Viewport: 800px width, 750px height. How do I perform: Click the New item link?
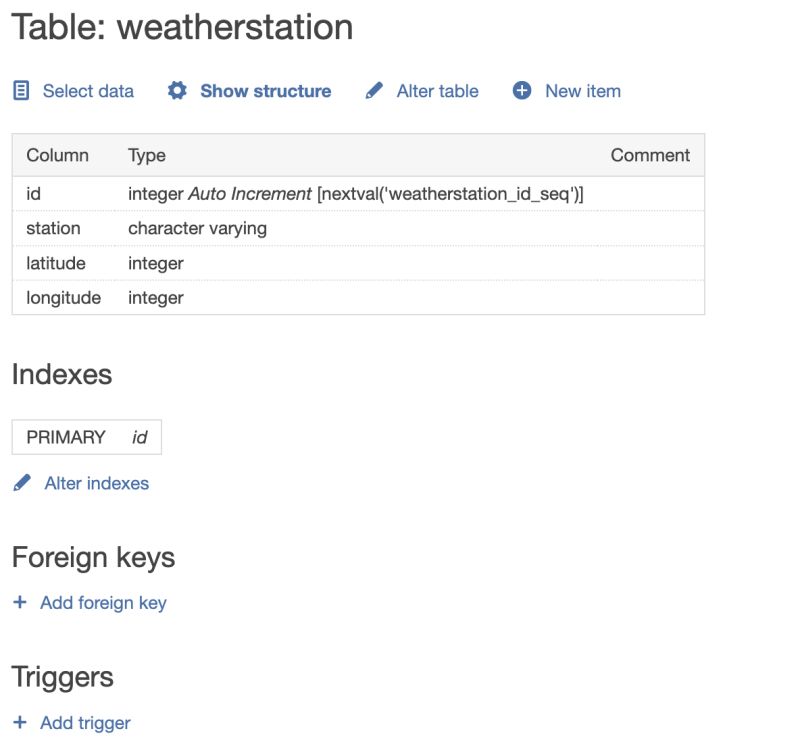581,91
